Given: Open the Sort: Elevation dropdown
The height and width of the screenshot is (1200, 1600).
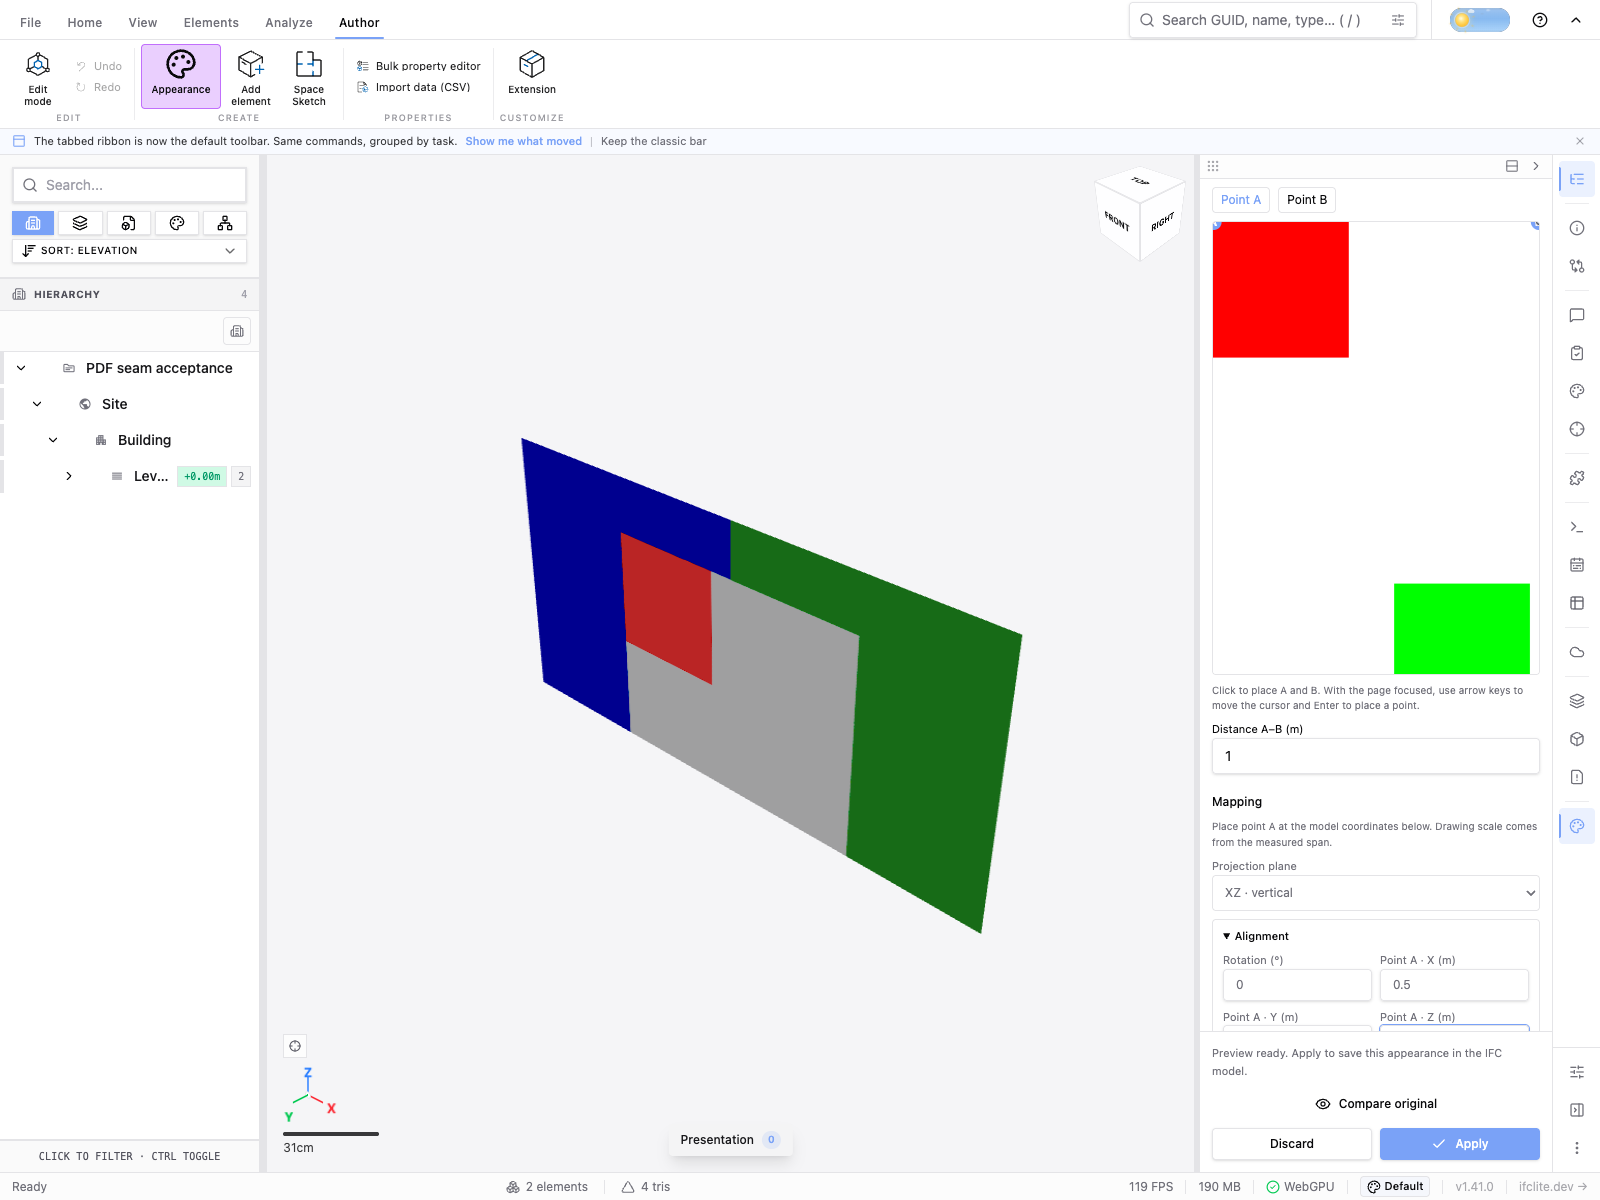Looking at the screenshot, I should pos(129,251).
